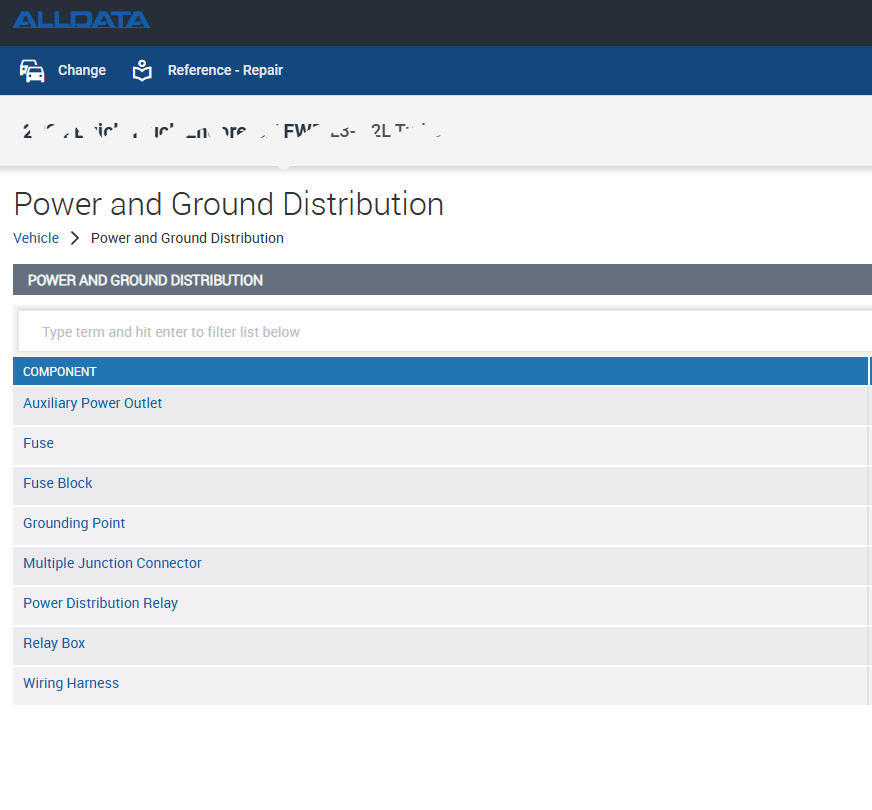Viewport: 872px width, 810px height.
Task: Open the Relay Box component
Action: pyautogui.click(x=54, y=644)
